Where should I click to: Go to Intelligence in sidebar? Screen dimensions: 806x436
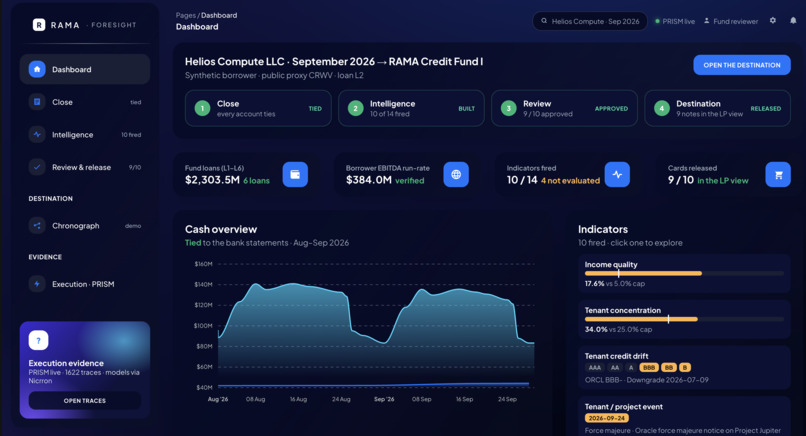point(85,135)
